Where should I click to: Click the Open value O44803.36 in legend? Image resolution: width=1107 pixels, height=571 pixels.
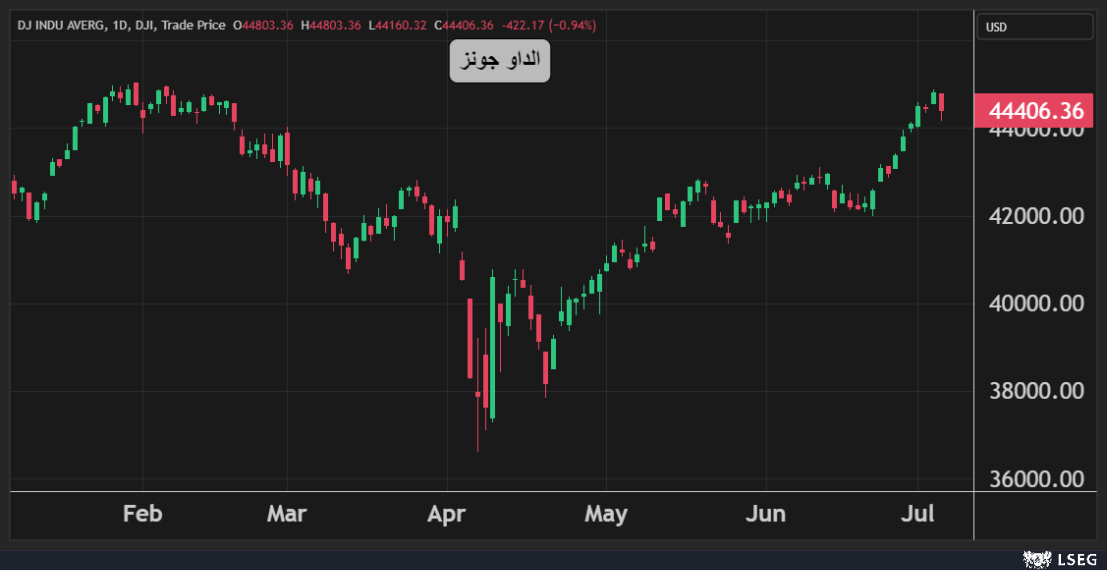(263, 25)
